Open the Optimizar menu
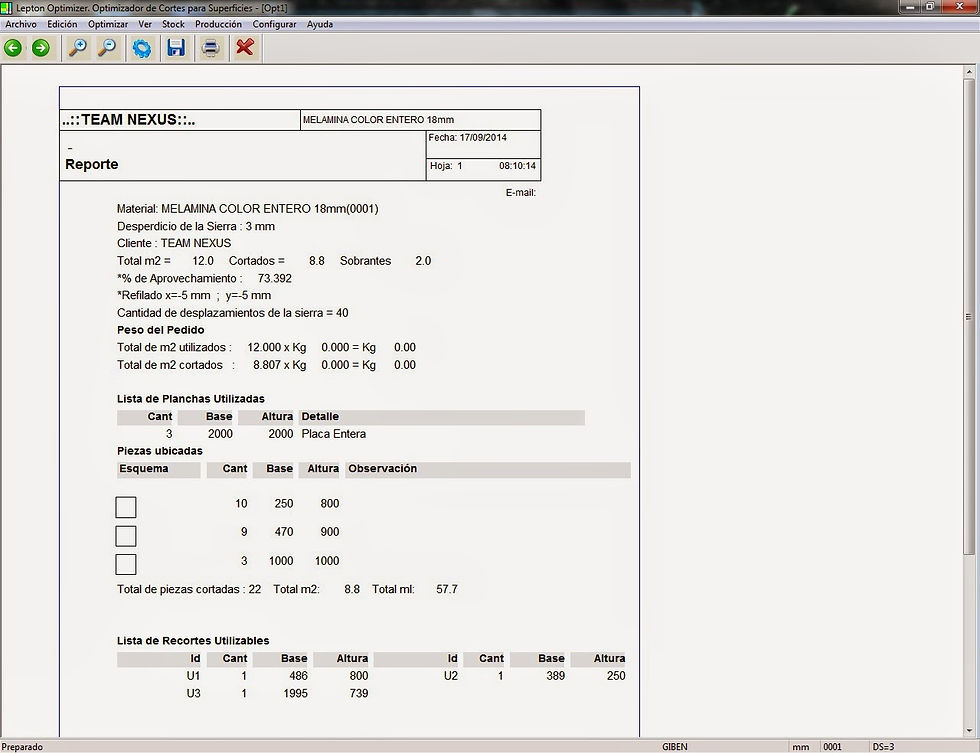 click(108, 24)
